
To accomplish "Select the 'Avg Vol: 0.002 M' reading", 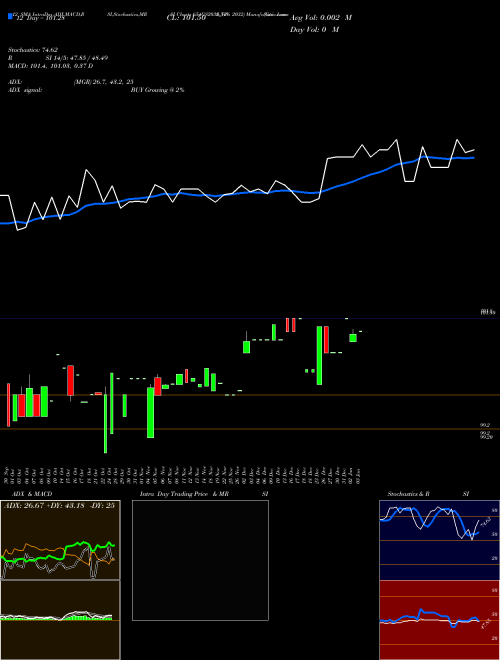I will pos(321,18).
